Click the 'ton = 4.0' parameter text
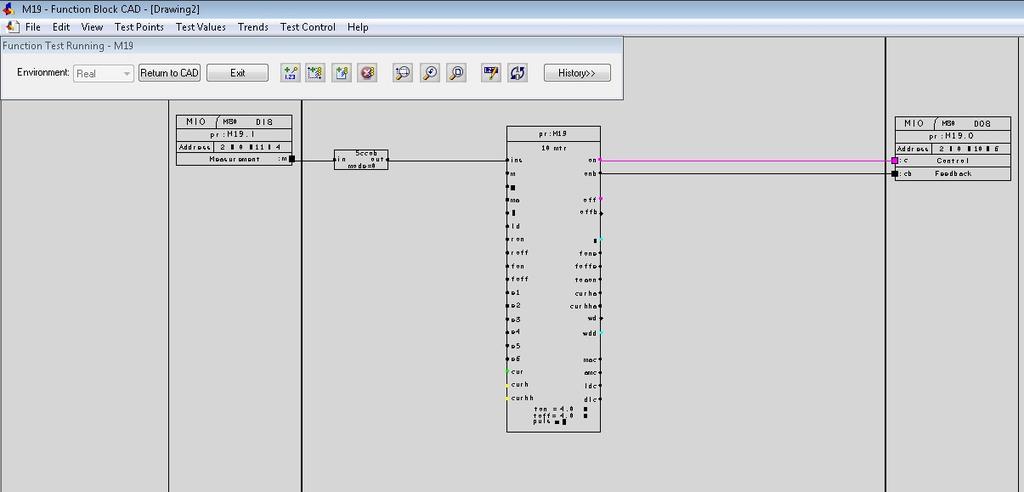This screenshot has width=1024, height=492. coord(554,409)
